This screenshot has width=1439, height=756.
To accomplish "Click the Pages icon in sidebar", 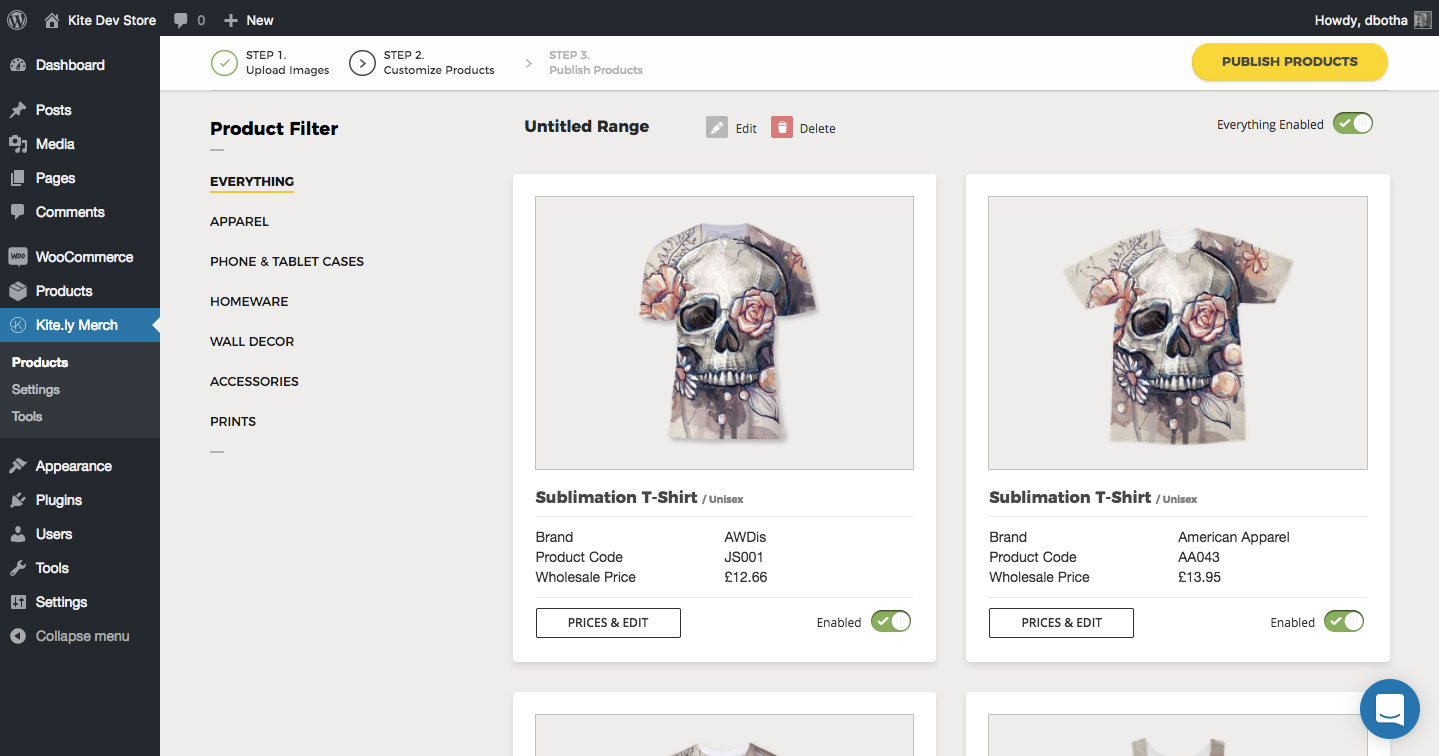I will pyautogui.click(x=18, y=178).
